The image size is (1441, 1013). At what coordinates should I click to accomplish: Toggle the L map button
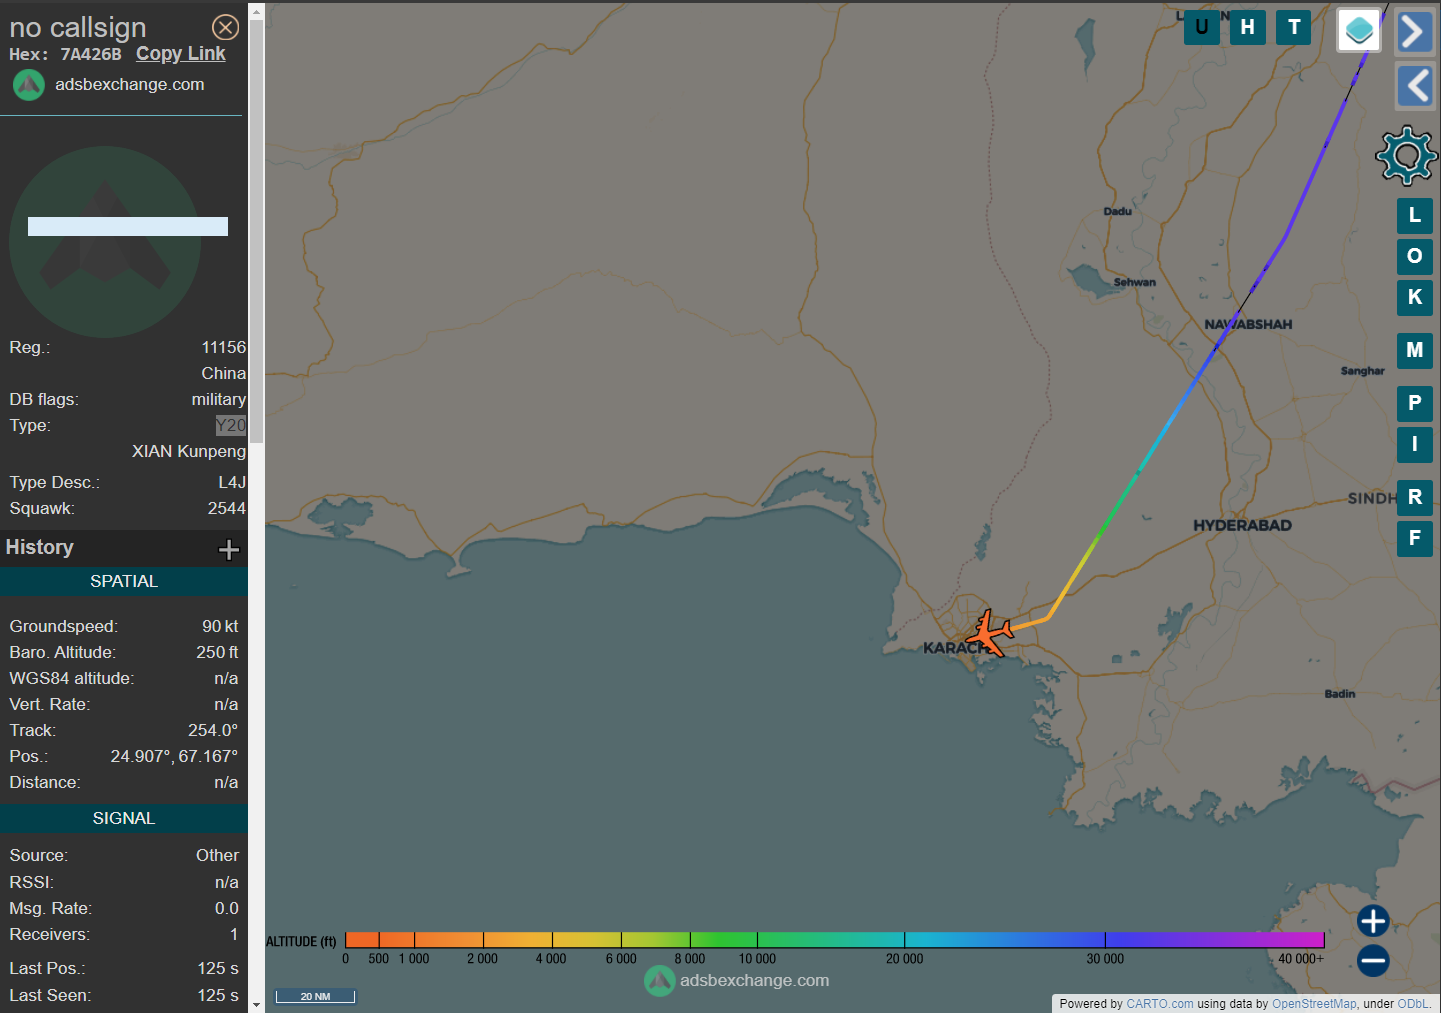[1415, 215]
